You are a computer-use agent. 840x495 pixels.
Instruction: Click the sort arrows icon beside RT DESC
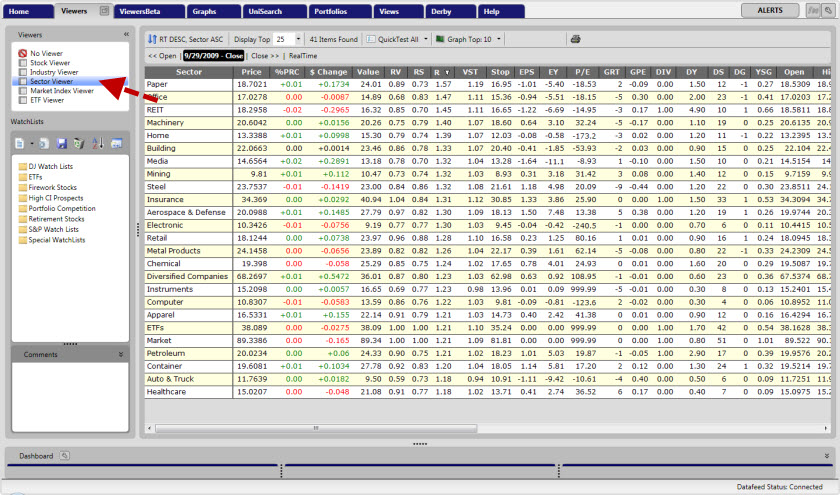pos(152,39)
